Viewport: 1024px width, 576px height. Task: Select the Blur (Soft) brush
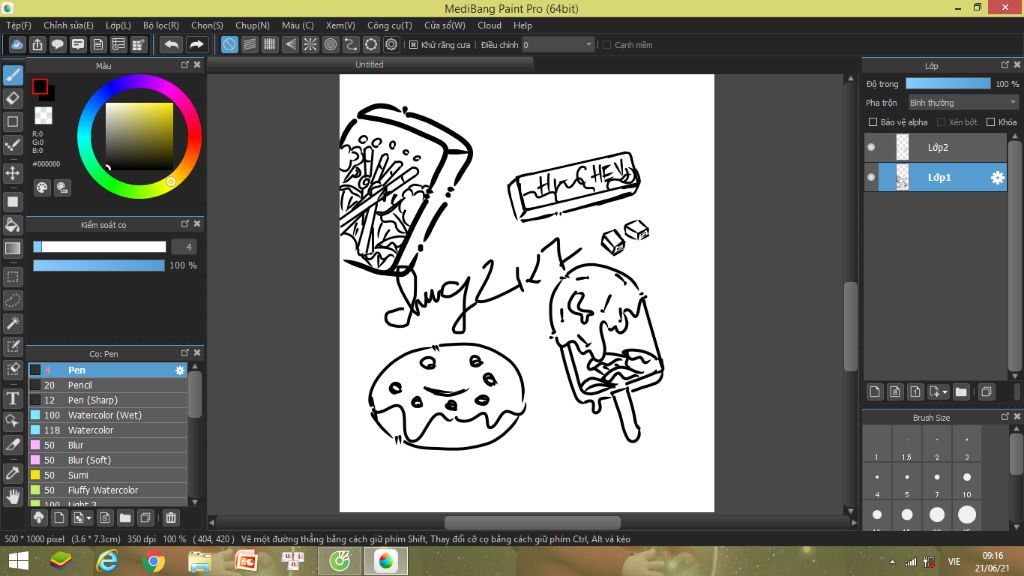pyautogui.click(x=108, y=460)
